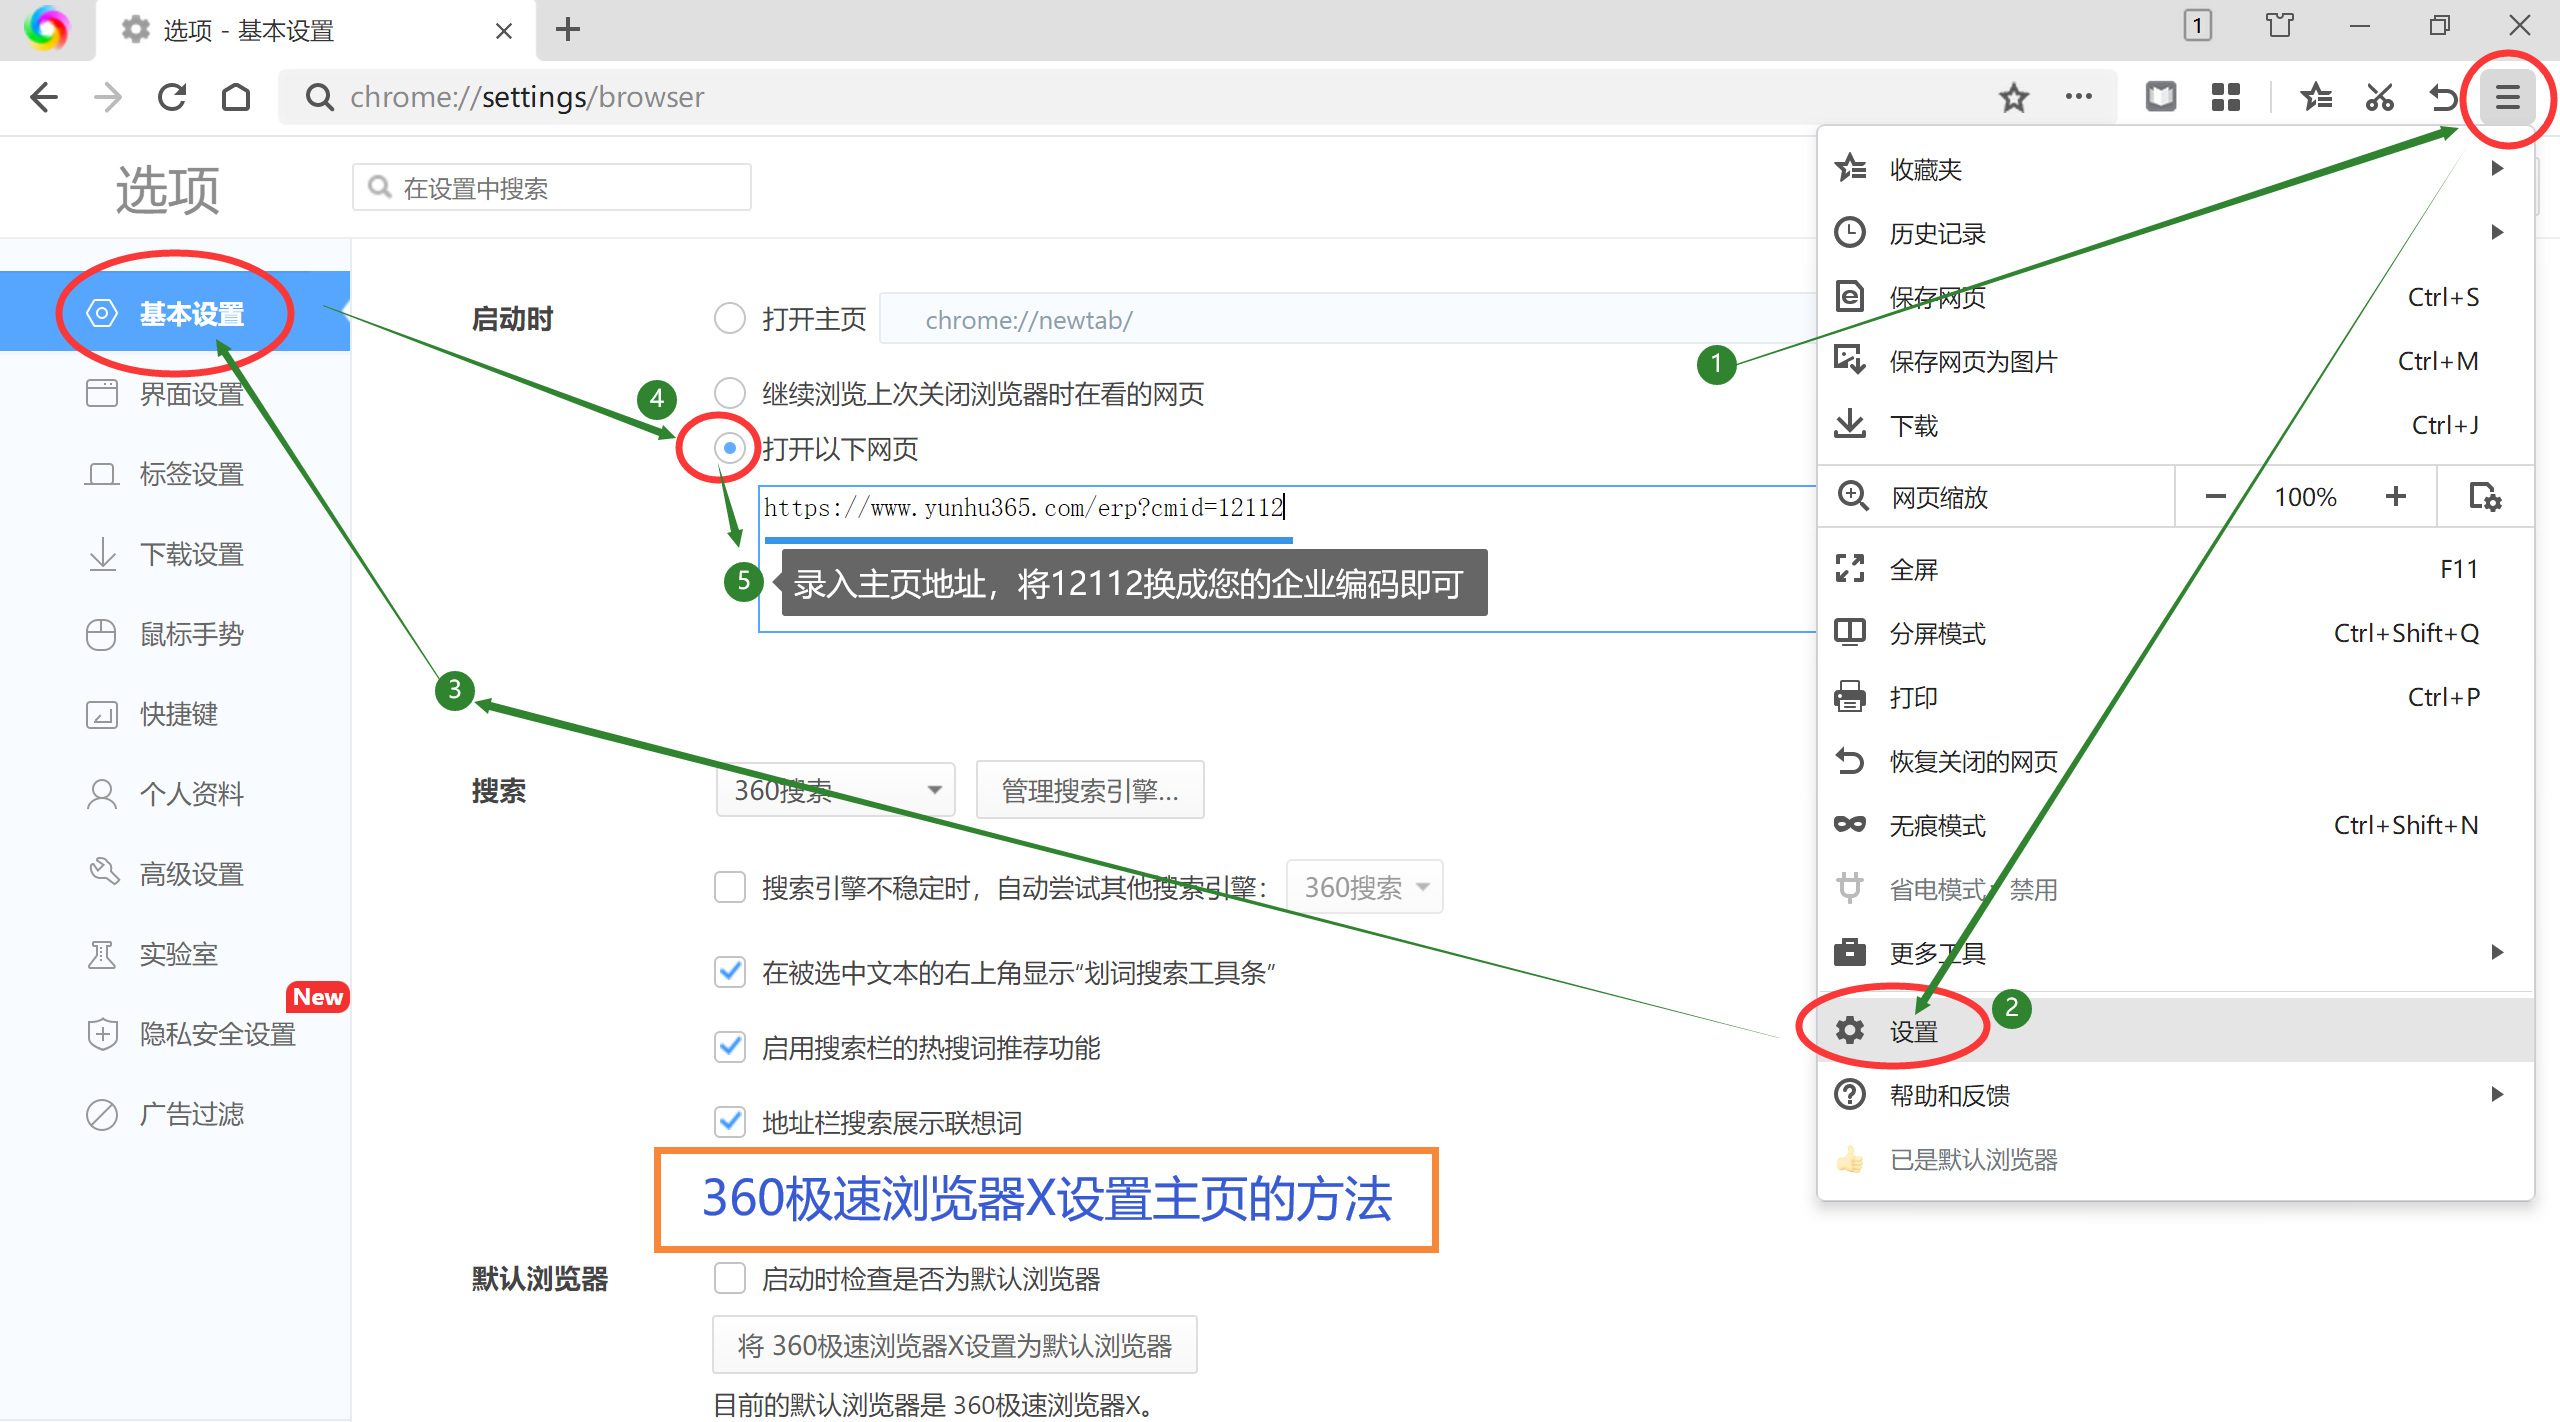Screen dimensions: 2560x1422
Task: Activate the scissors screenshot tool
Action: point(2380,97)
